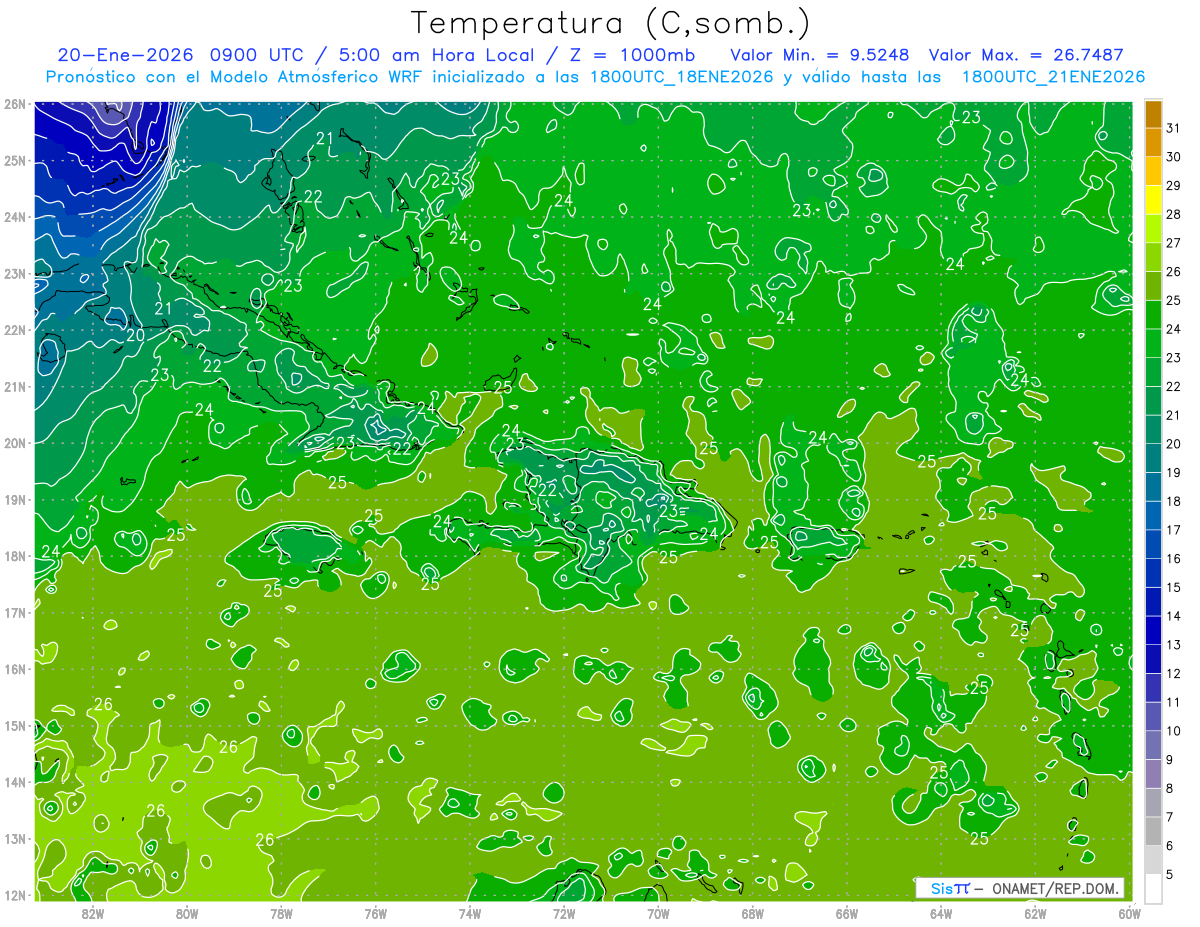Click the color scale label 12
This screenshot has width=1200, height=927.
coord(1173,674)
